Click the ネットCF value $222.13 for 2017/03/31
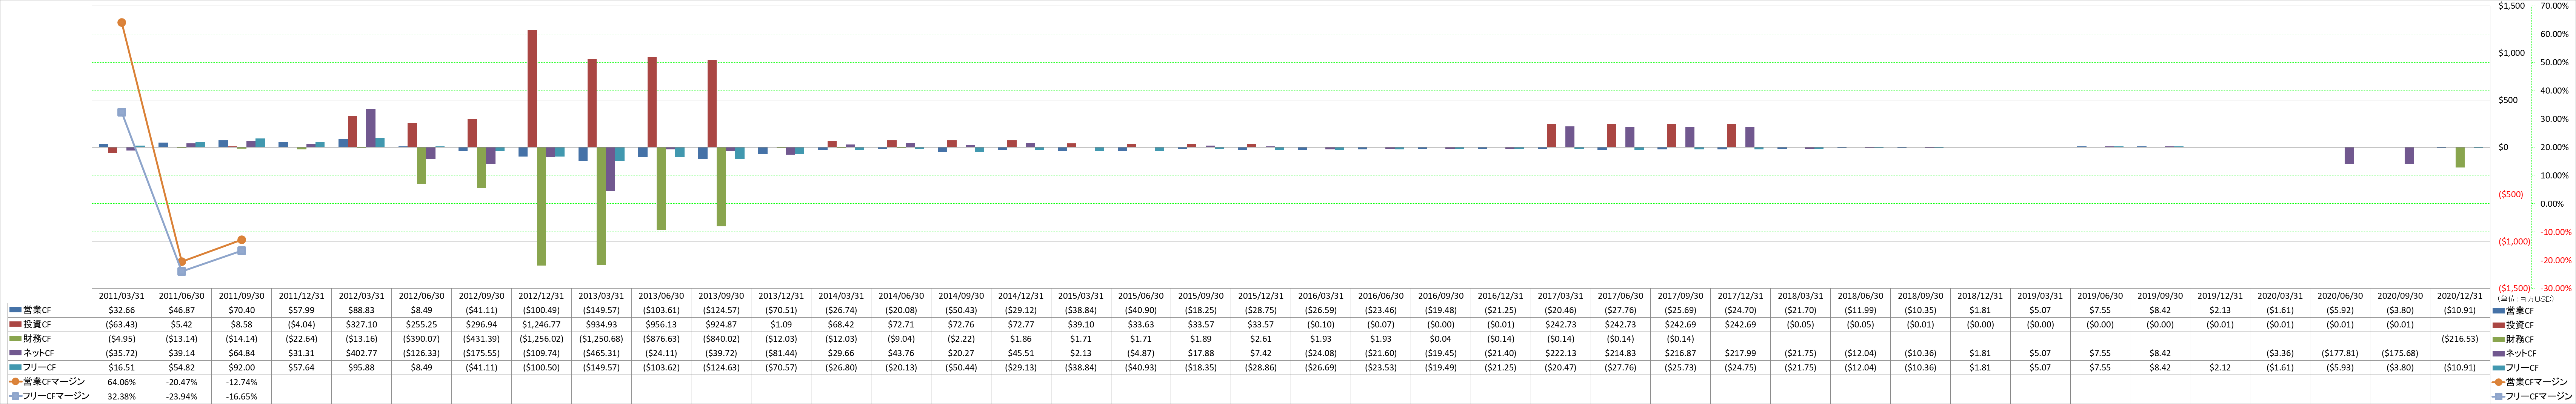 click(x=1560, y=353)
